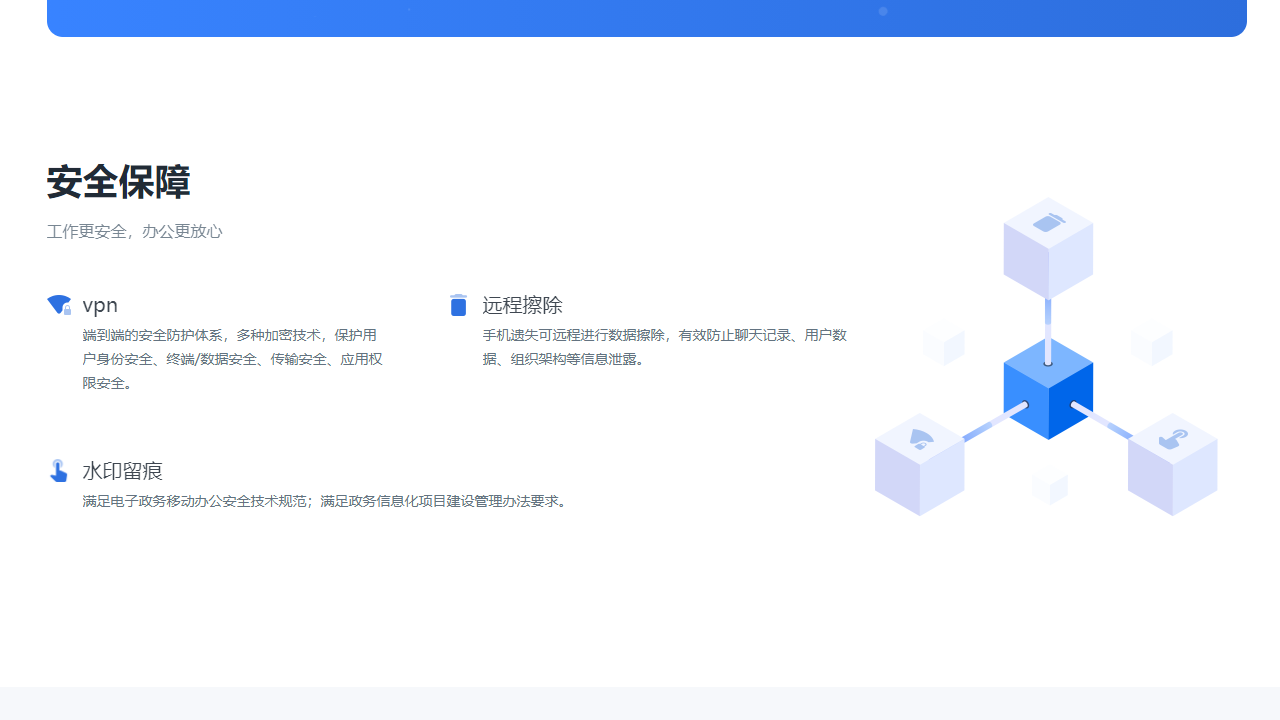Image resolution: width=1280 pixels, height=720 pixels.
Task: Click the 远程擦除 description text
Action: (x=664, y=347)
